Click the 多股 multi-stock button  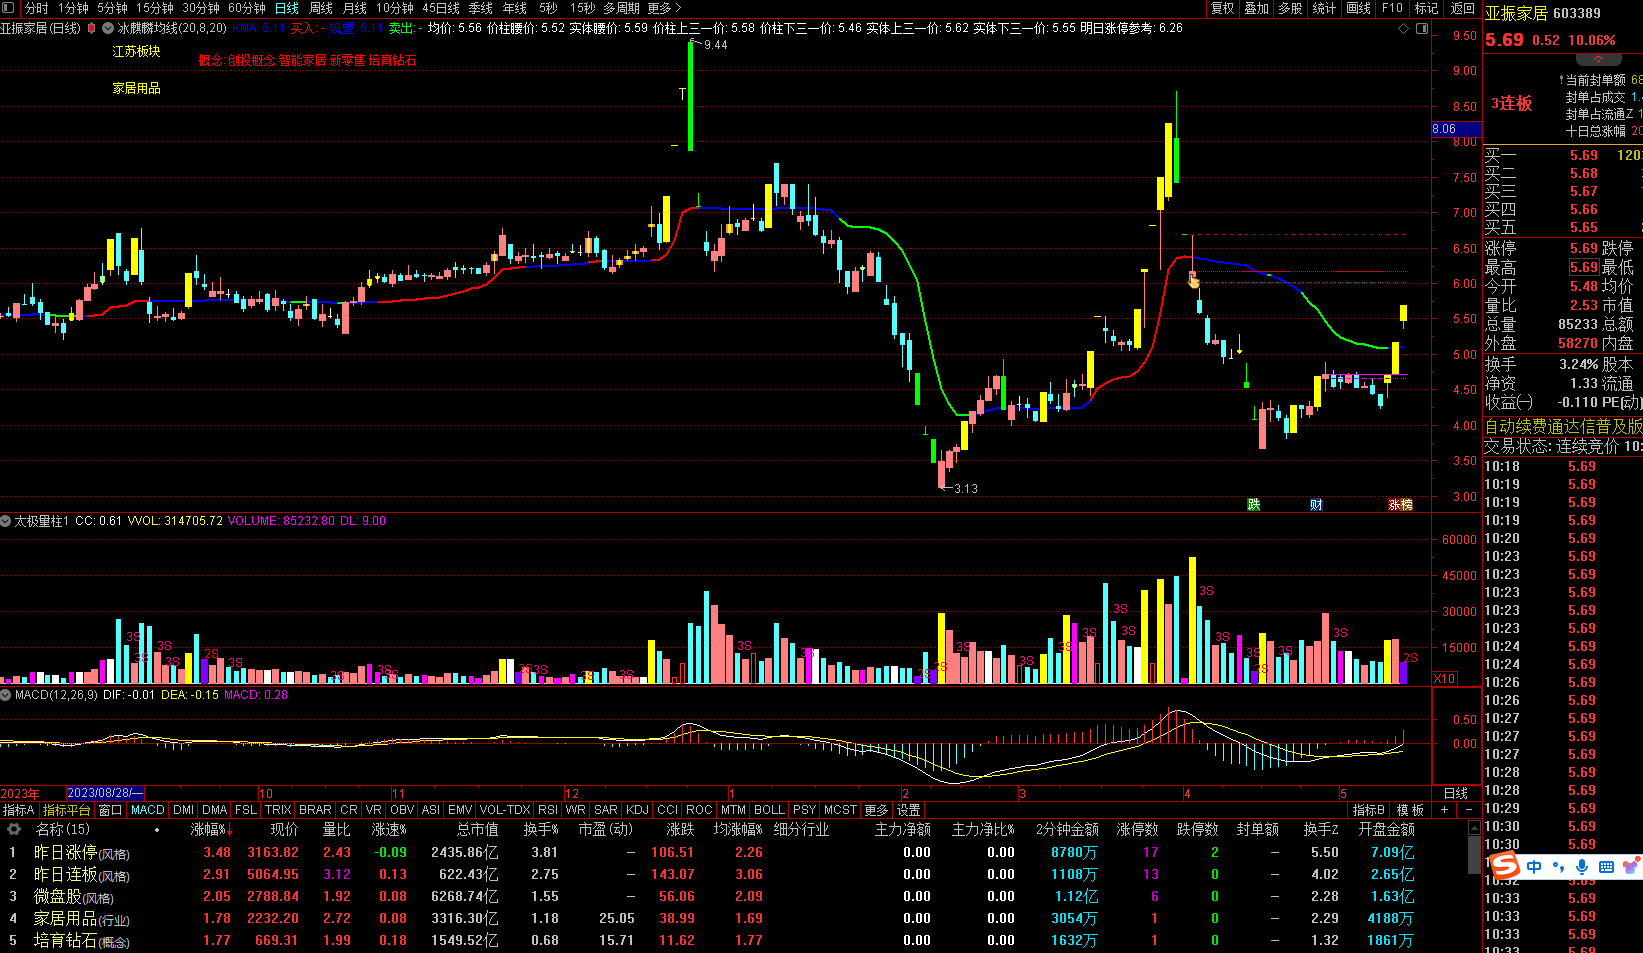click(1291, 8)
